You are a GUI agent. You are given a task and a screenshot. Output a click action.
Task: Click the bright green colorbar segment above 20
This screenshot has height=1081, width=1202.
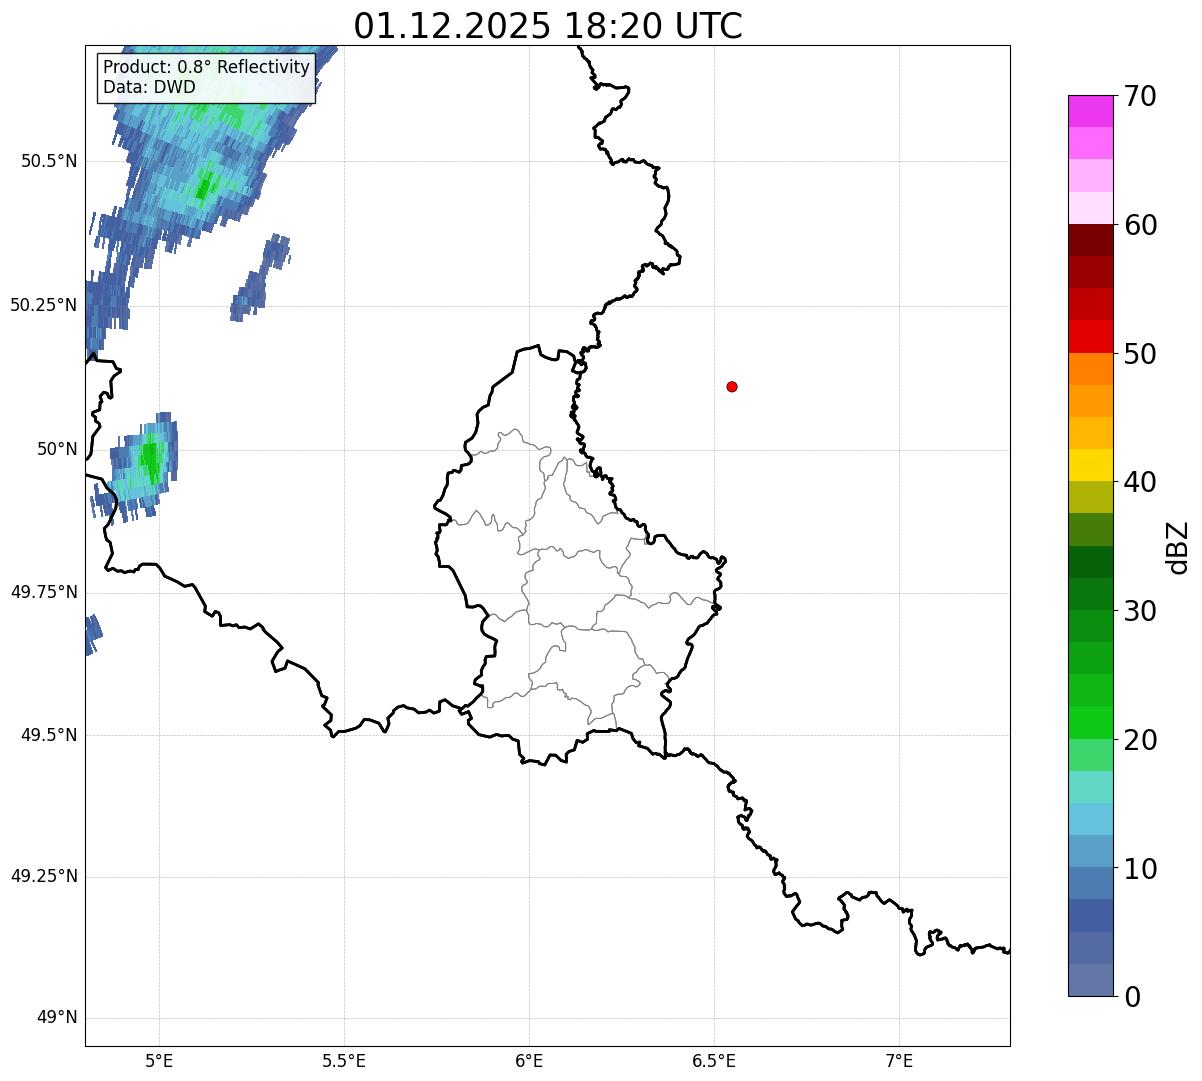pyautogui.click(x=1090, y=722)
